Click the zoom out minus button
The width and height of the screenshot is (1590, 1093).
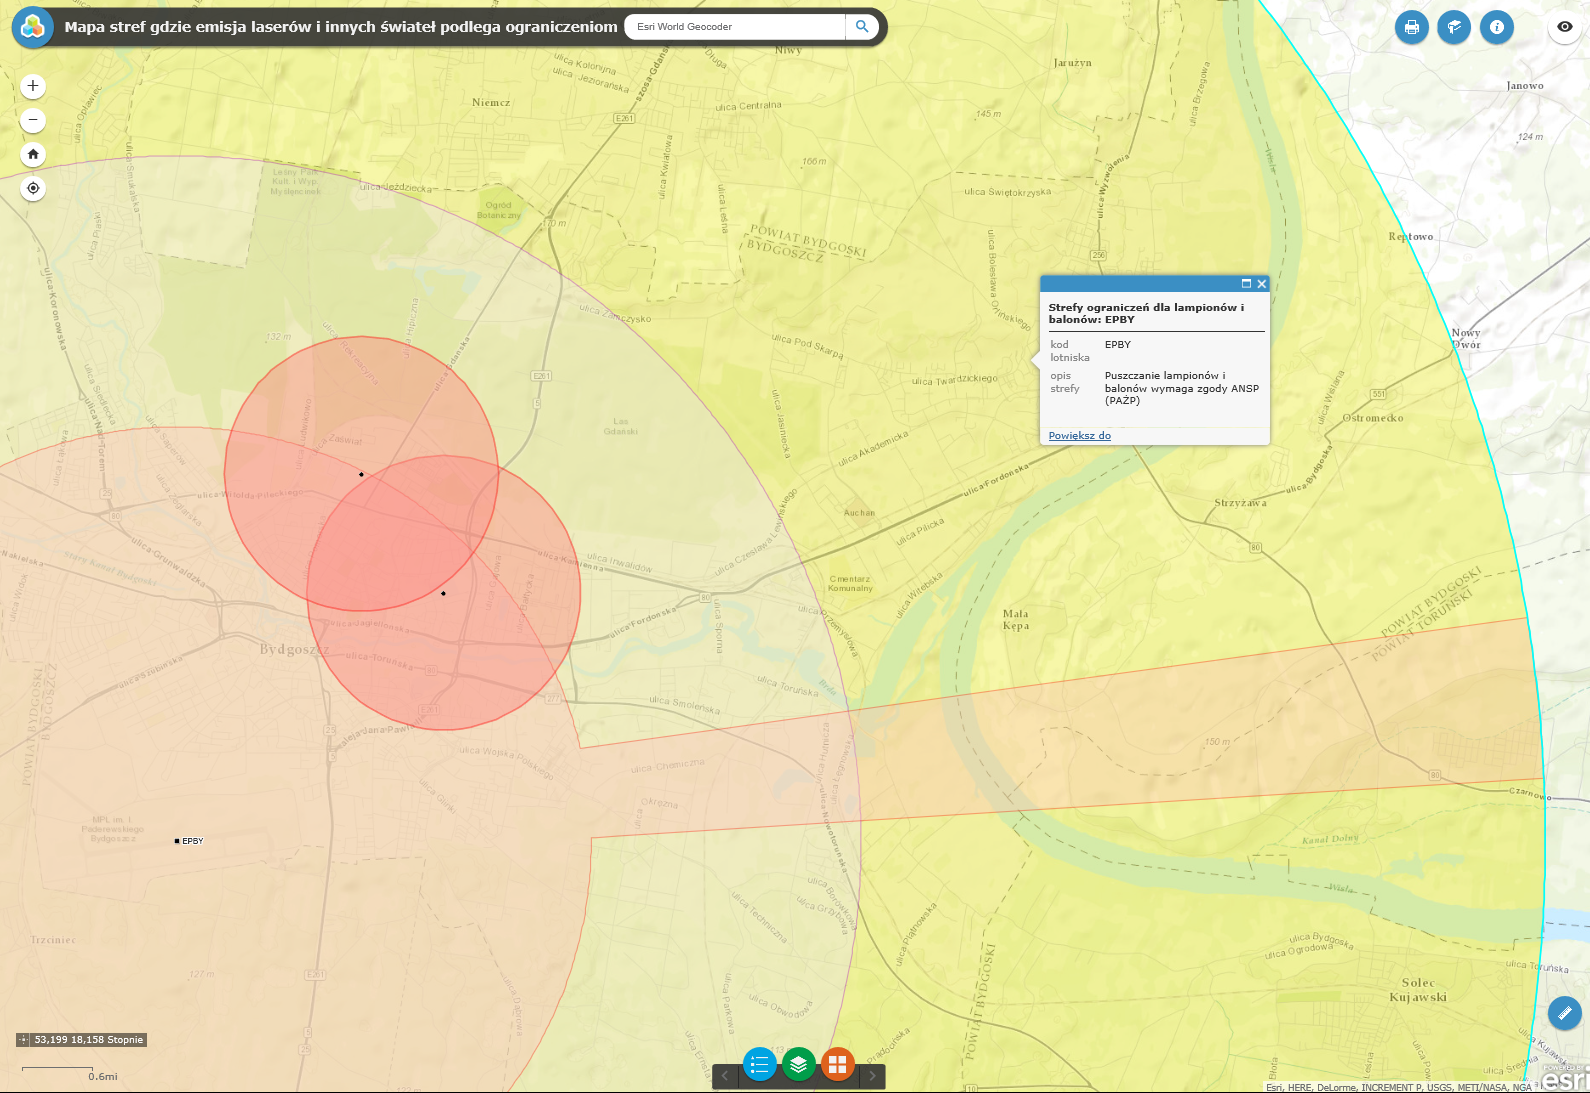coord(33,120)
